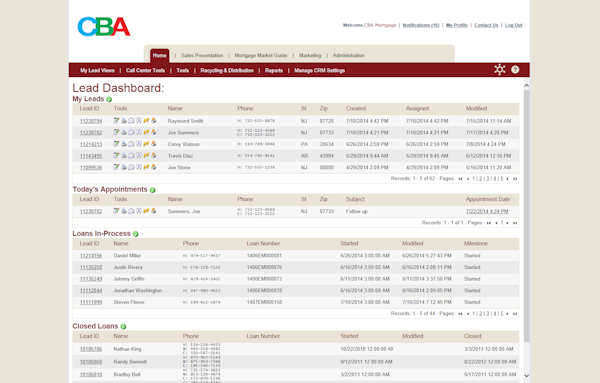Open Call Center Tools menu
Viewport: 600px width, 383px height.
pos(145,70)
